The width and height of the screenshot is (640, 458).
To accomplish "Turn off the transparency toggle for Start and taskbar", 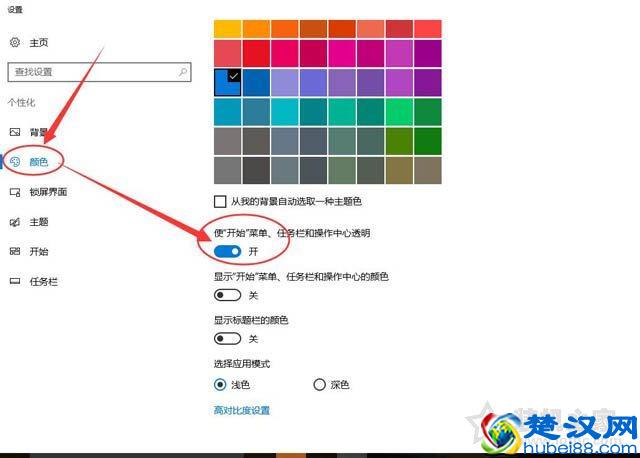I will 227,251.
